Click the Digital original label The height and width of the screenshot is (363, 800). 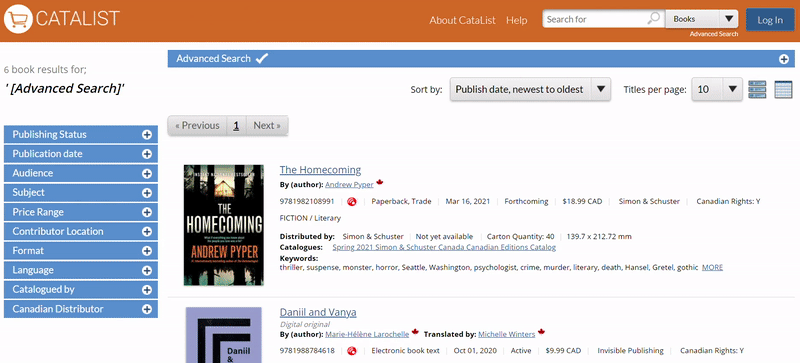tap(305, 324)
